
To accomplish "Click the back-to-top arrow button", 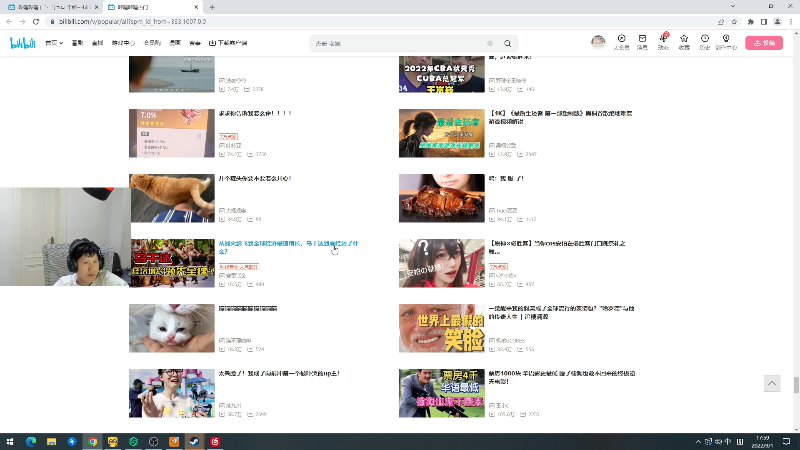I will click(x=772, y=383).
